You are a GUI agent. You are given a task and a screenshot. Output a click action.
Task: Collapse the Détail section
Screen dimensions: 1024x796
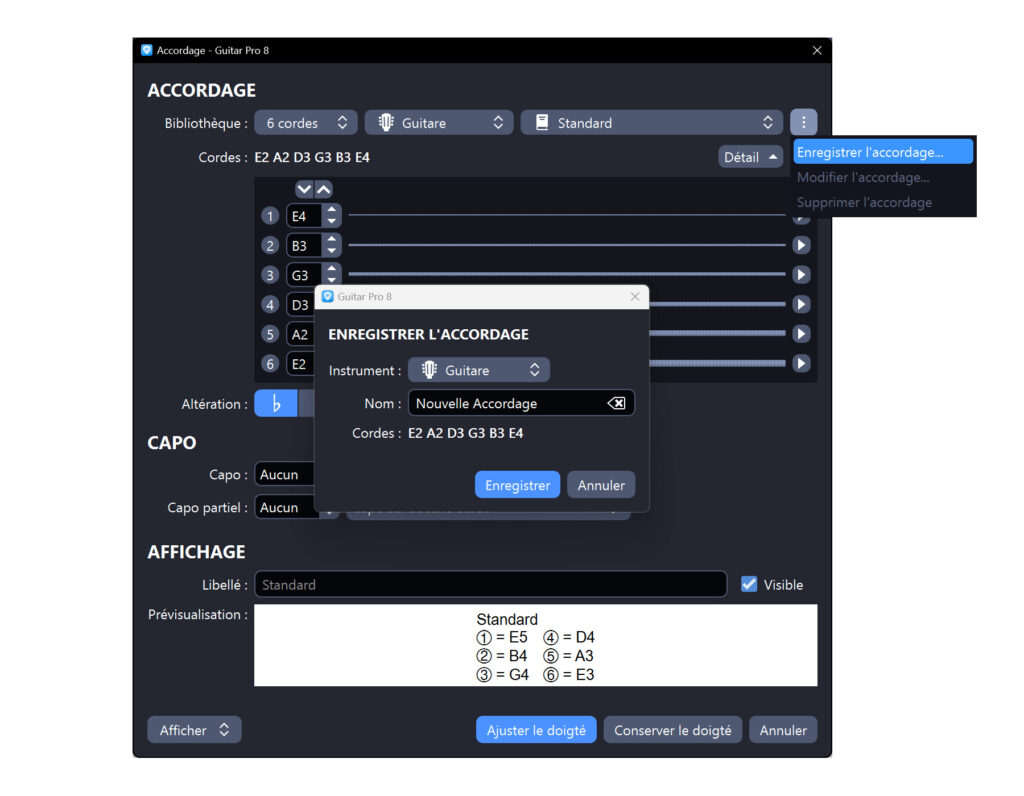[x=750, y=157]
